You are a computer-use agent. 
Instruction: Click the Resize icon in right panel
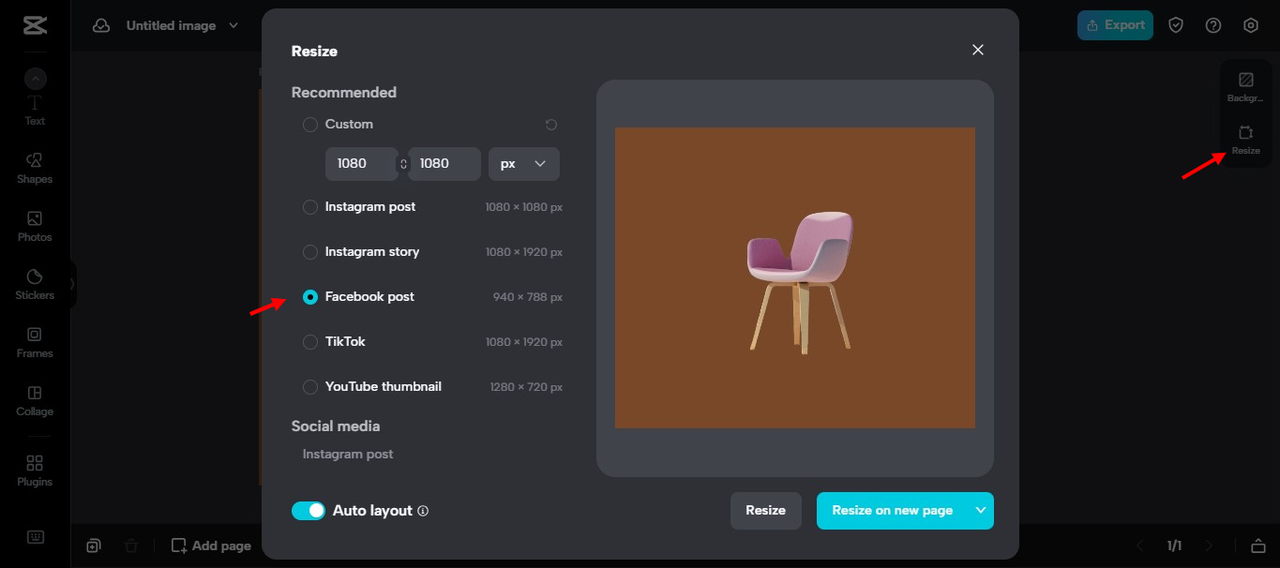[1246, 139]
